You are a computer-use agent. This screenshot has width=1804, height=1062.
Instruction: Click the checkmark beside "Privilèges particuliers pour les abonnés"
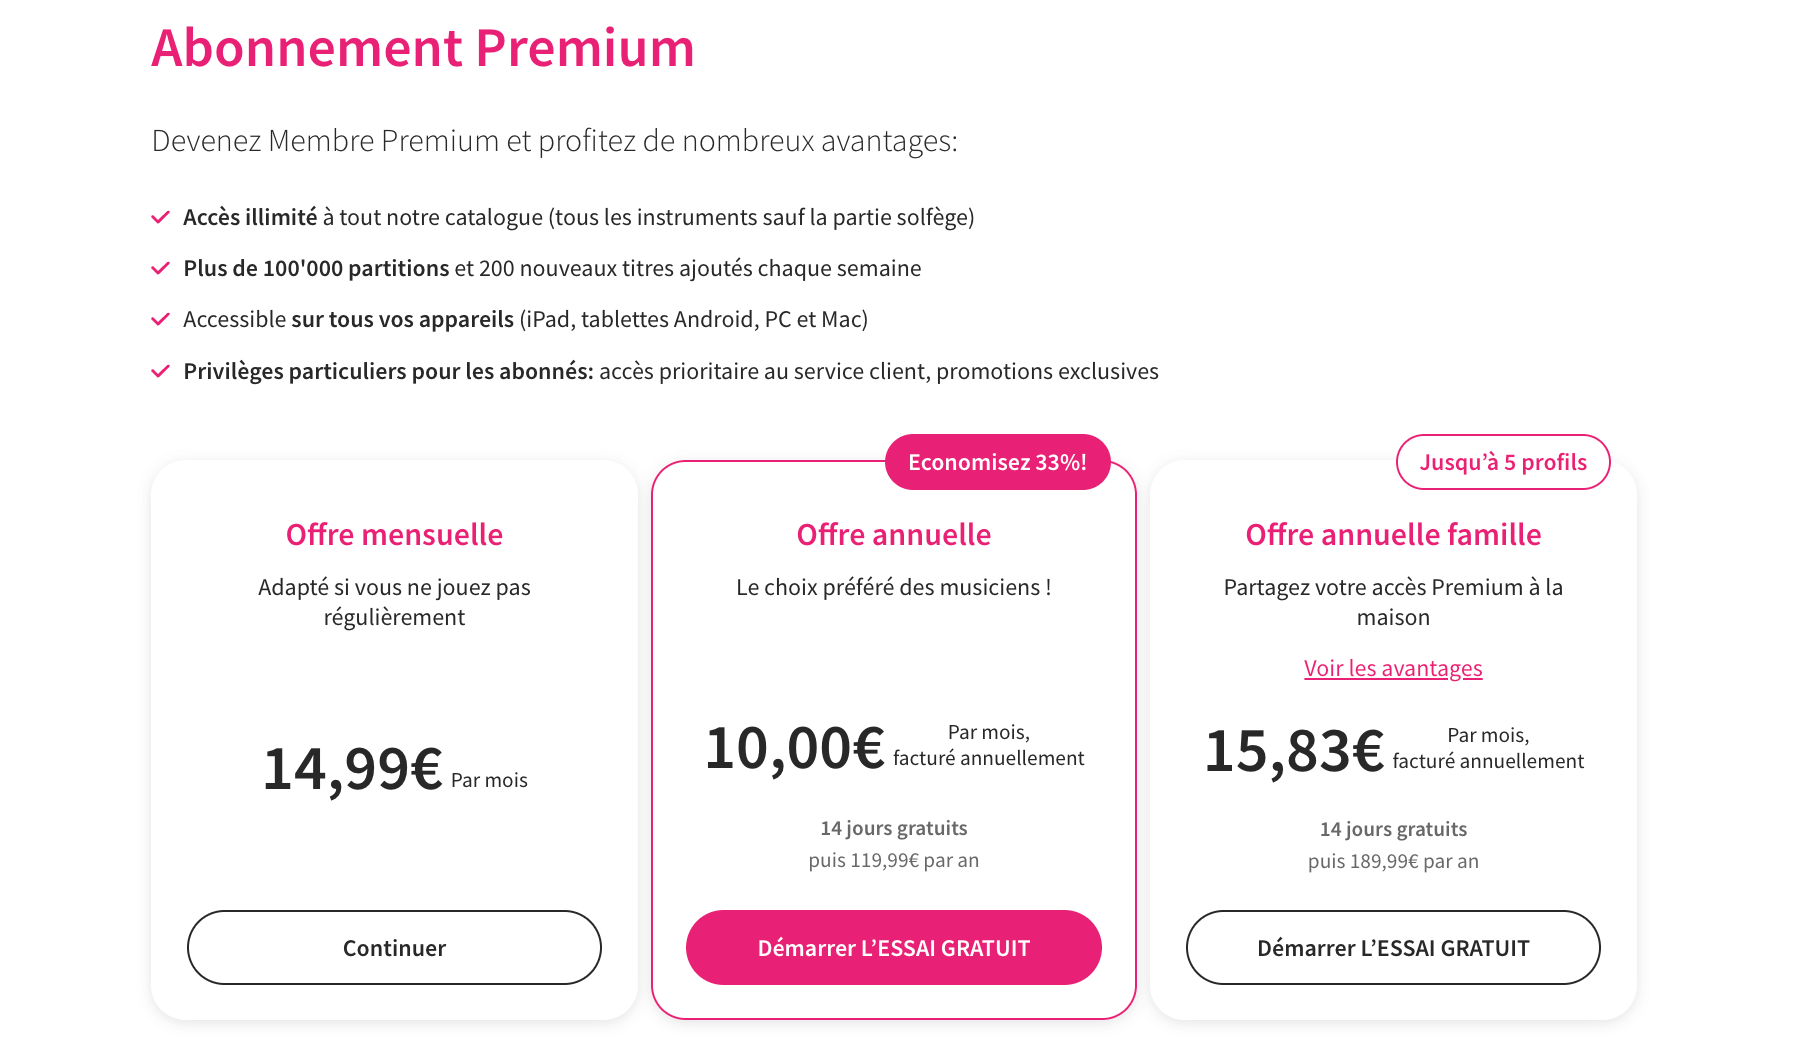[x=161, y=370]
